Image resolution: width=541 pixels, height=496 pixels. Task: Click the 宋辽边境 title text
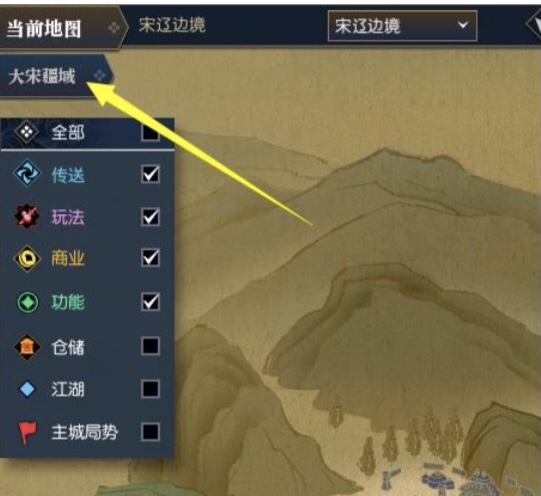coord(172,25)
